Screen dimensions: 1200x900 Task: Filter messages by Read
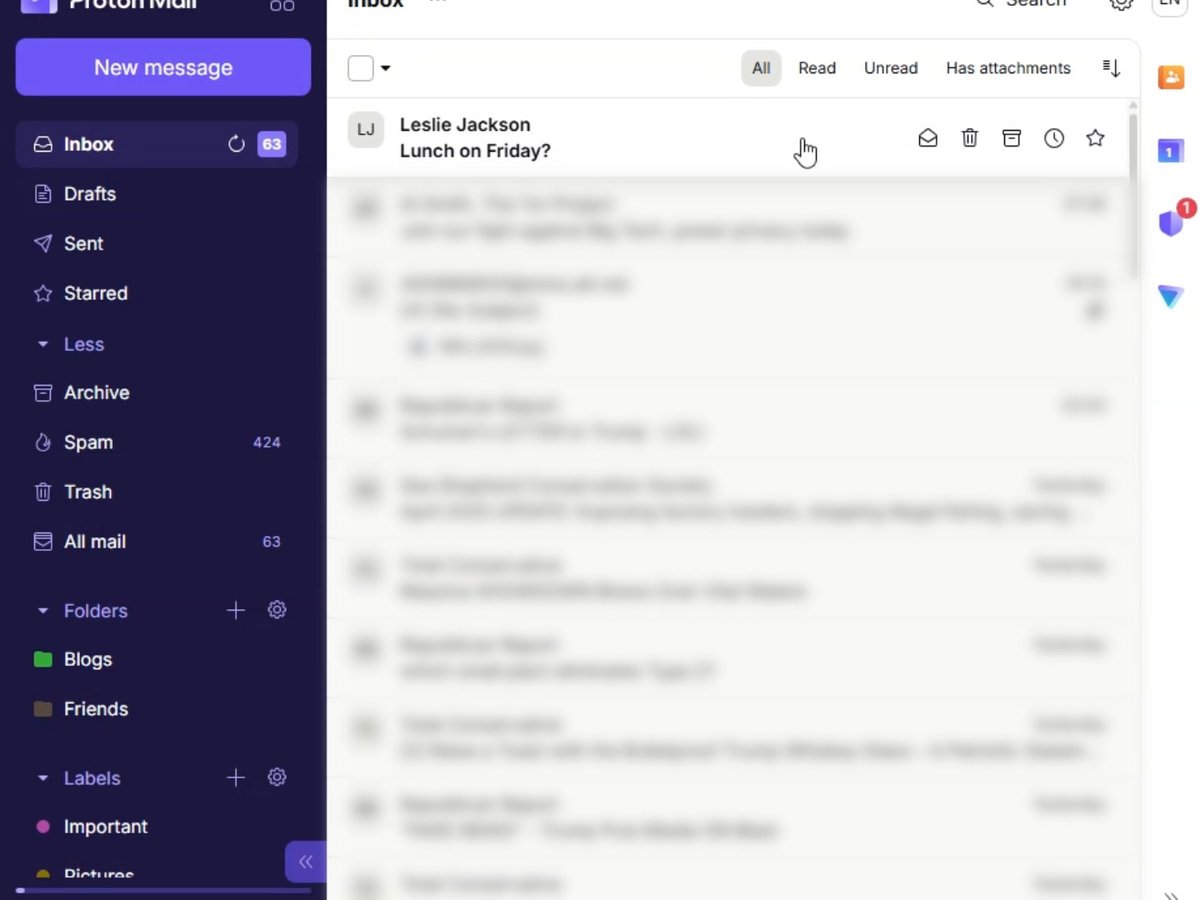[817, 68]
